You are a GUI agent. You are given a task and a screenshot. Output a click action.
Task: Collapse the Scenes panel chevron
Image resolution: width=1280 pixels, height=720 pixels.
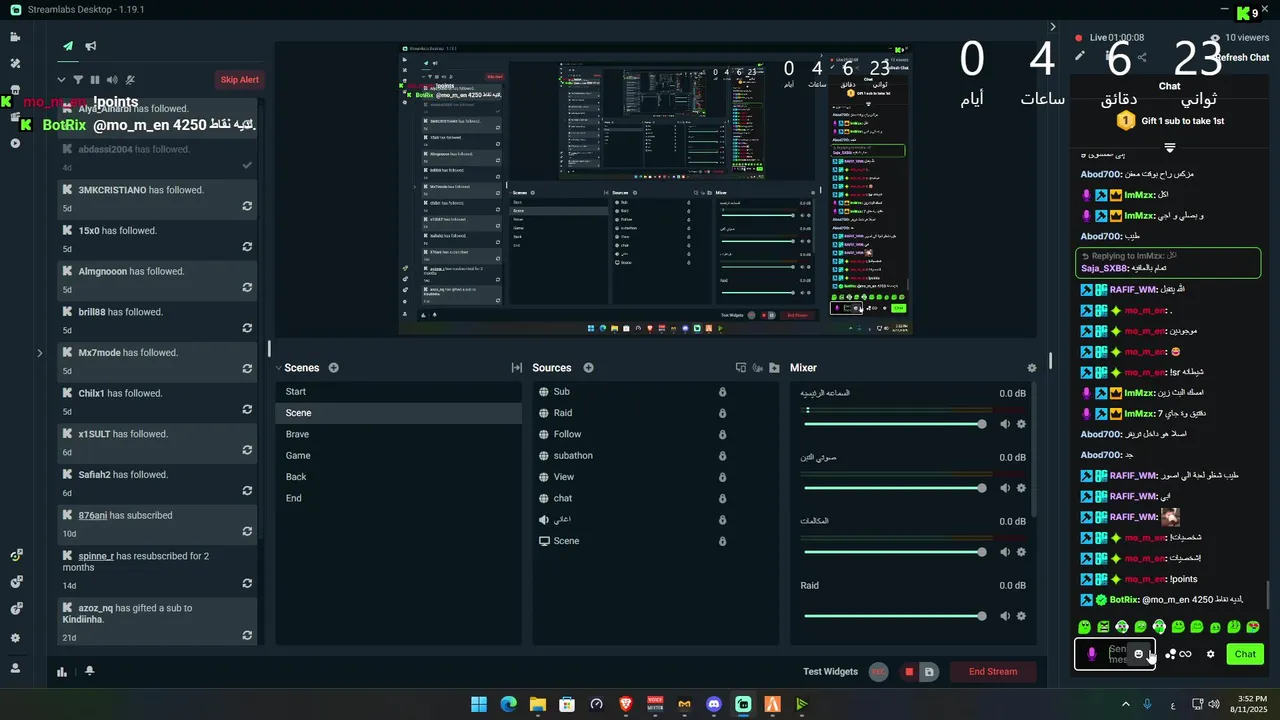click(x=279, y=368)
